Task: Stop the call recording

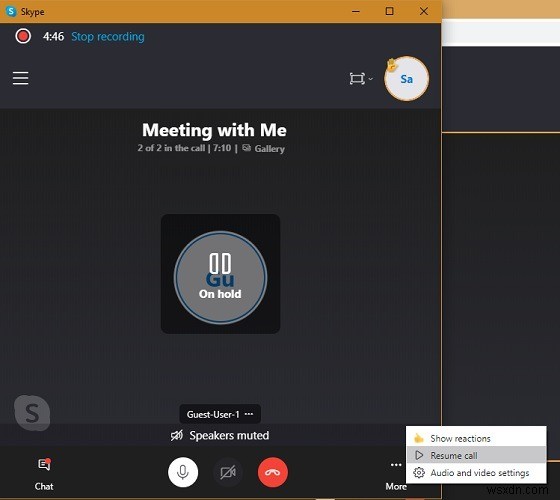Action: point(108,37)
